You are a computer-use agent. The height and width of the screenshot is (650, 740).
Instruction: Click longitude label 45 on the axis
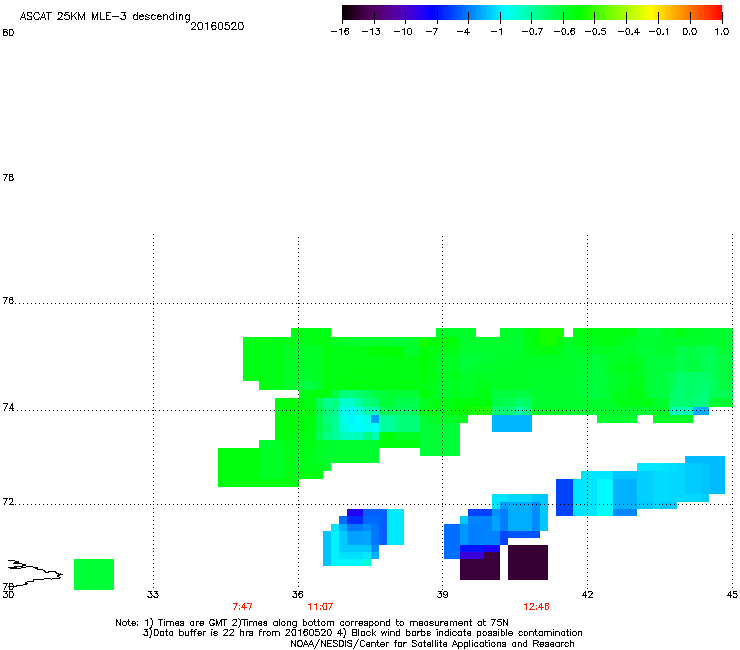tap(732, 594)
